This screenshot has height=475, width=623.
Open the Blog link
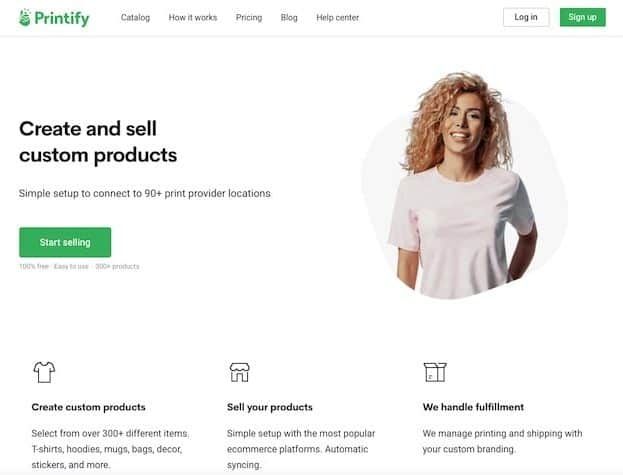click(x=289, y=17)
